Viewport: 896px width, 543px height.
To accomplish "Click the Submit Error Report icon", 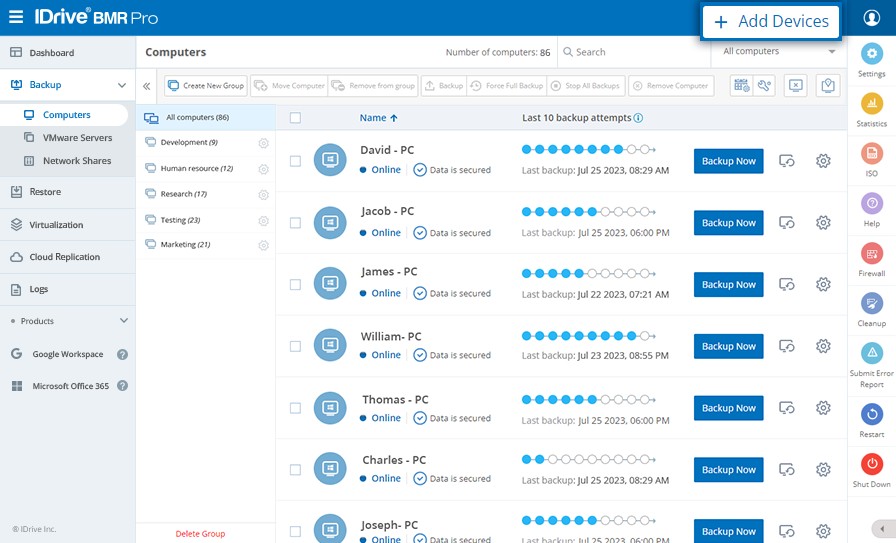I will 871,353.
